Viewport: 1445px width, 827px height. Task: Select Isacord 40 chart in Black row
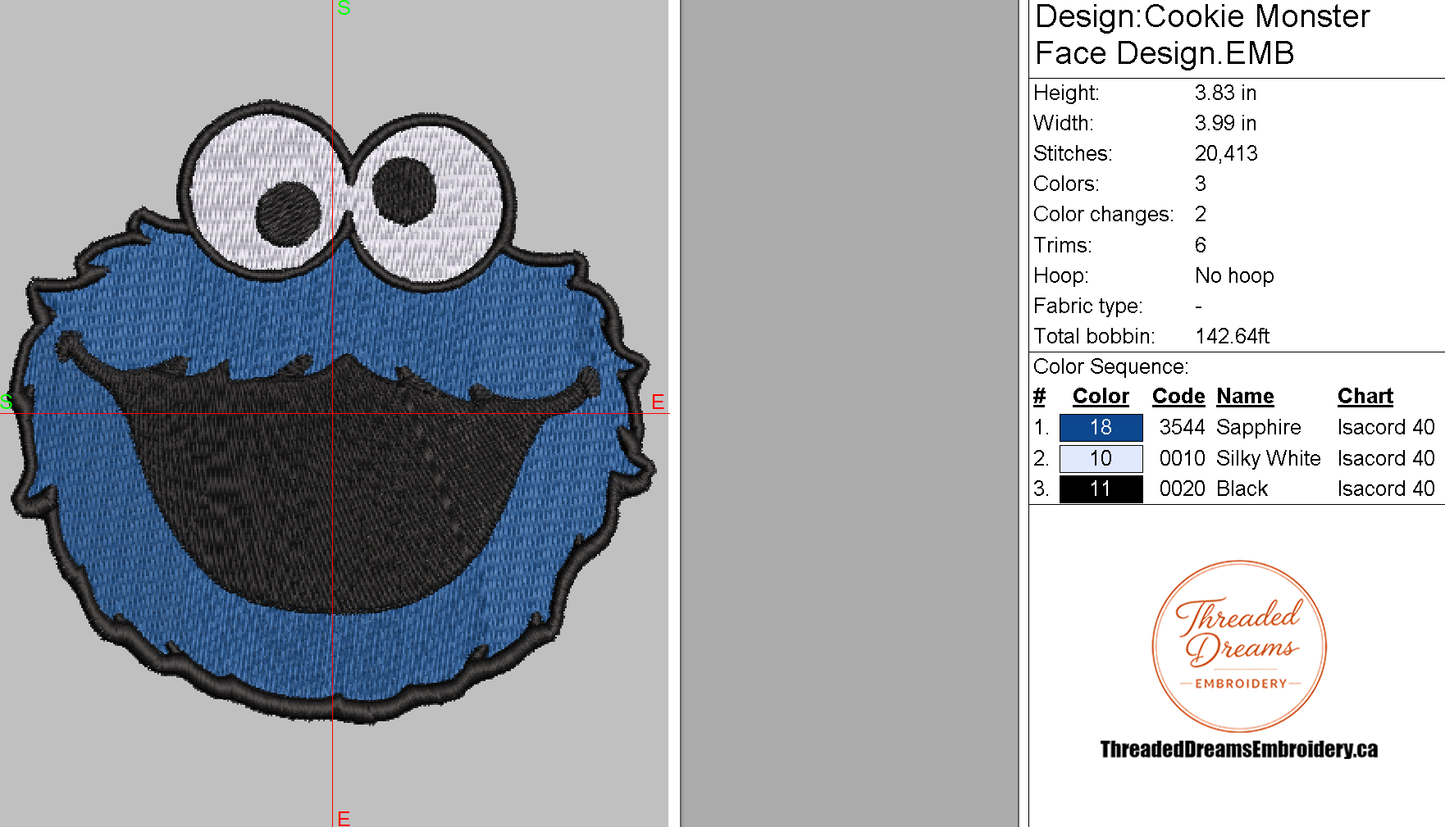pos(1386,489)
